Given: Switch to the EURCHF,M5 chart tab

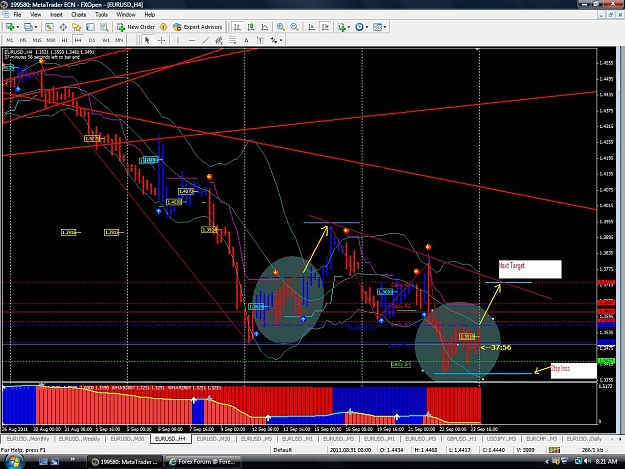Looking at the screenshot, I should point(542,439).
